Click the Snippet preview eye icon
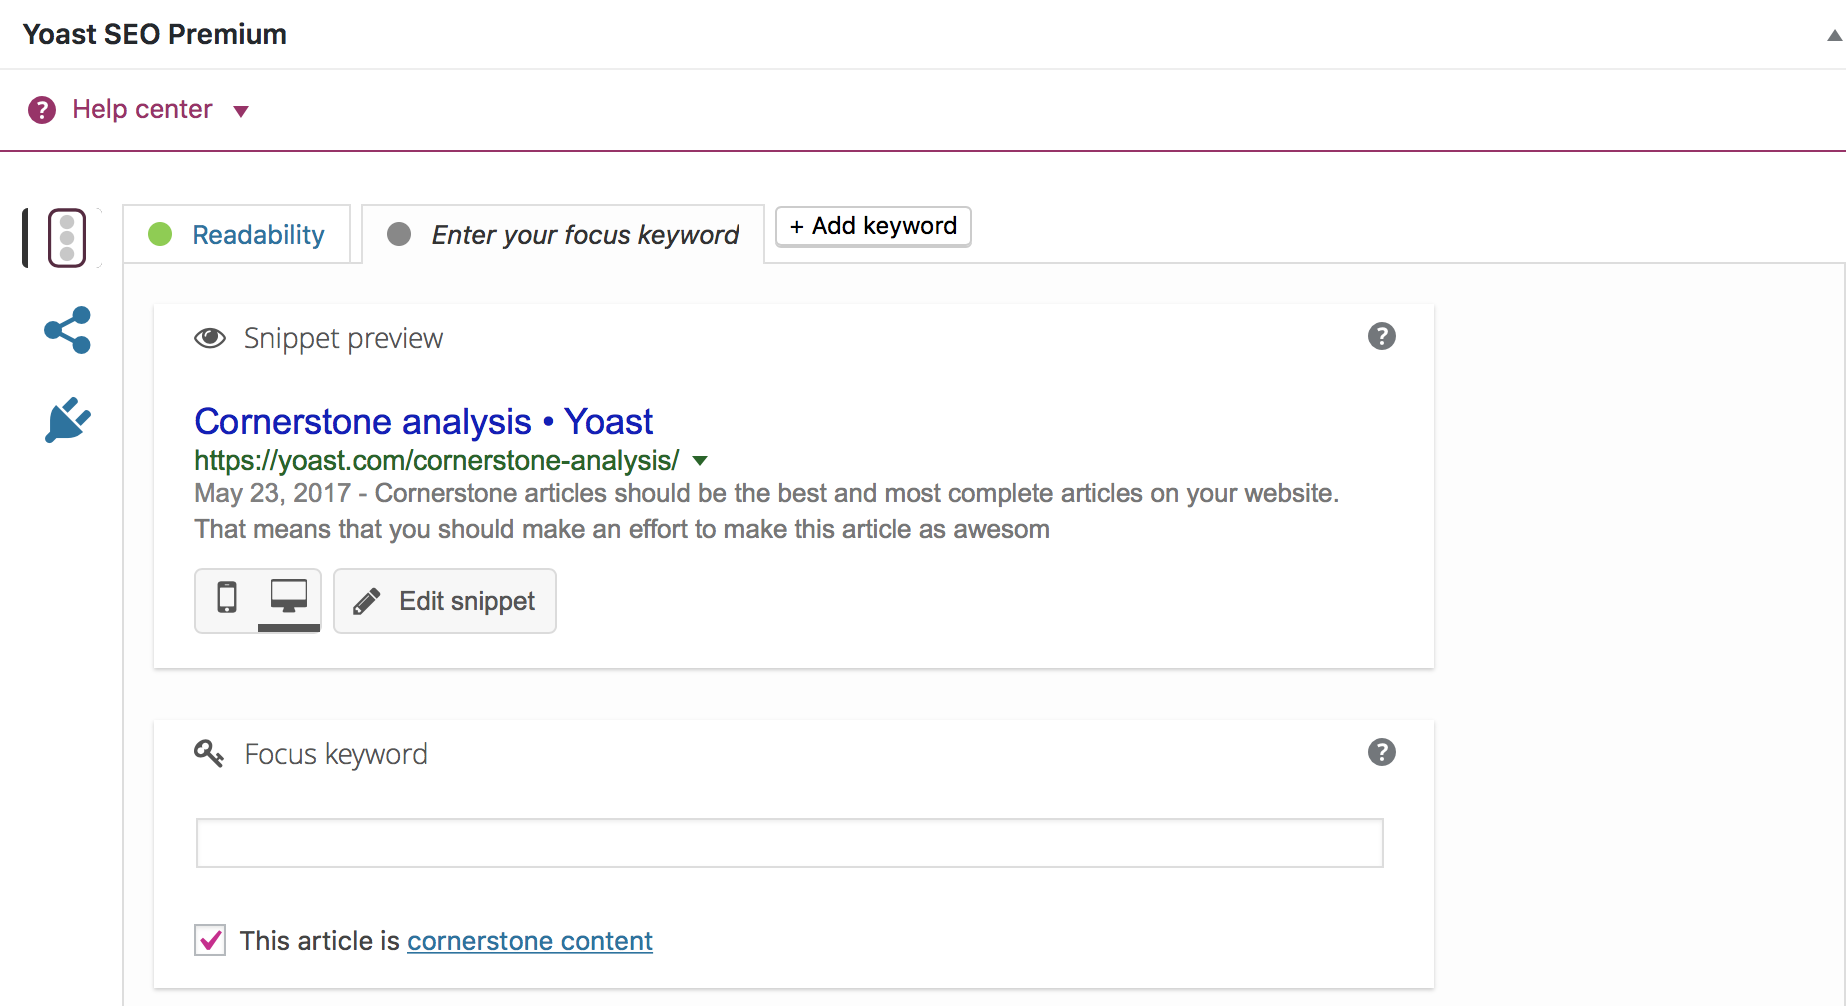This screenshot has width=1846, height=1006. 210,338
